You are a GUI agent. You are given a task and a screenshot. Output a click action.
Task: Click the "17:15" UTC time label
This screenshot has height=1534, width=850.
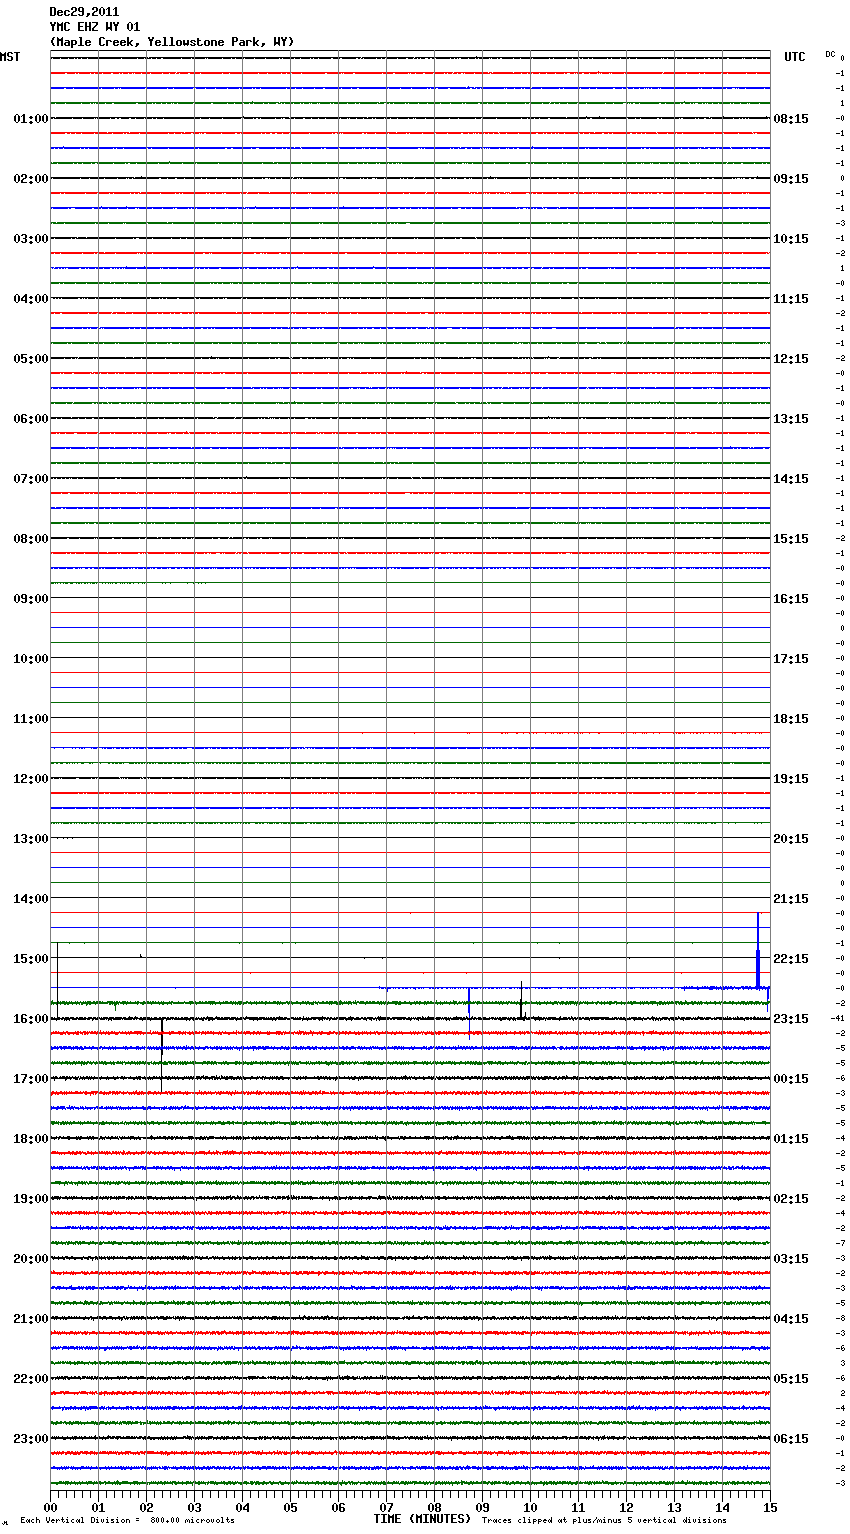click(x=791, y=659)
